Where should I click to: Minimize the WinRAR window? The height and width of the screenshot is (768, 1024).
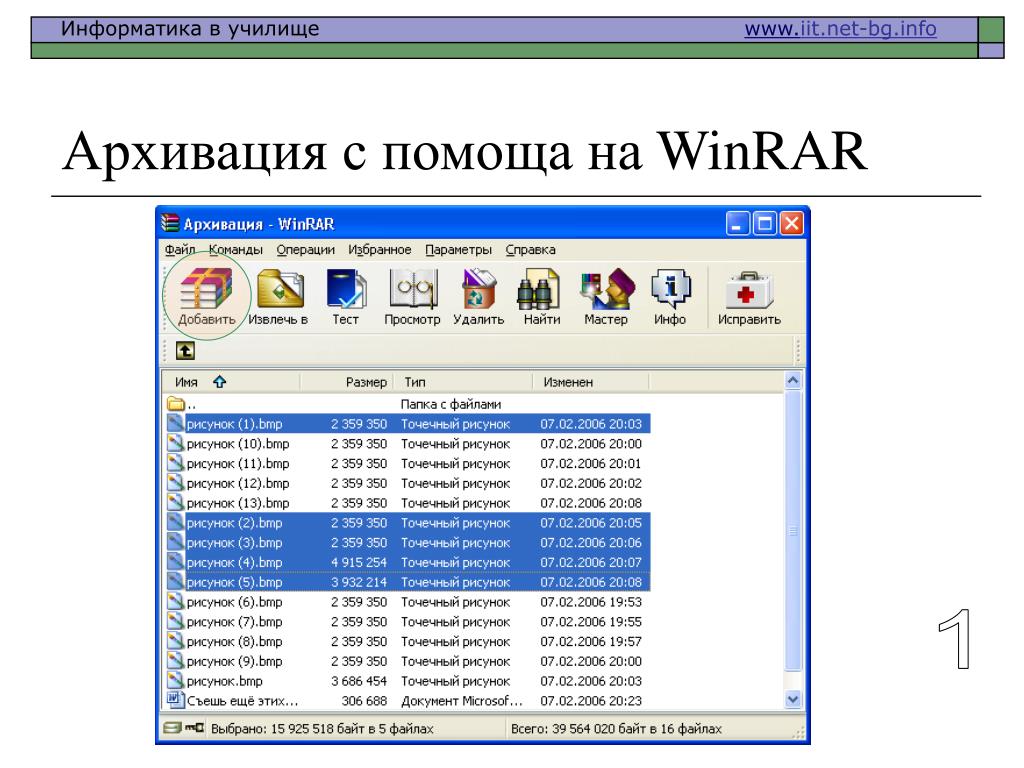coord(737,224)
